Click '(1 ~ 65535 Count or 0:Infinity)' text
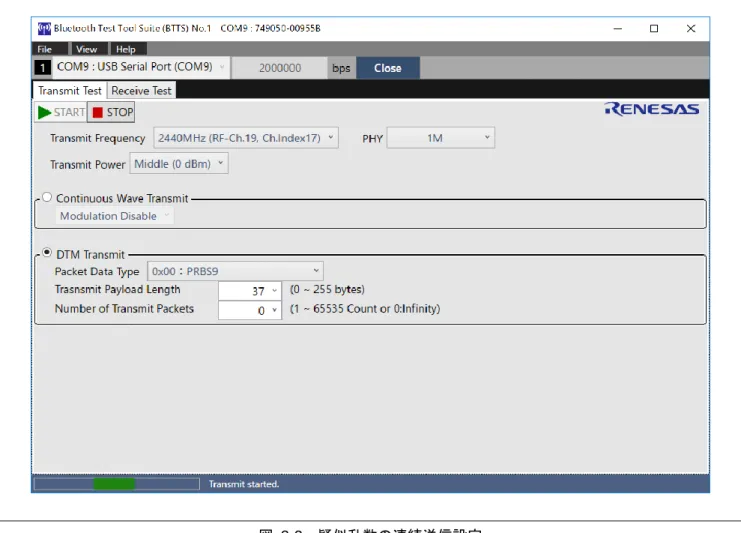This screenshot has width=741, height=533. point(365,309)
